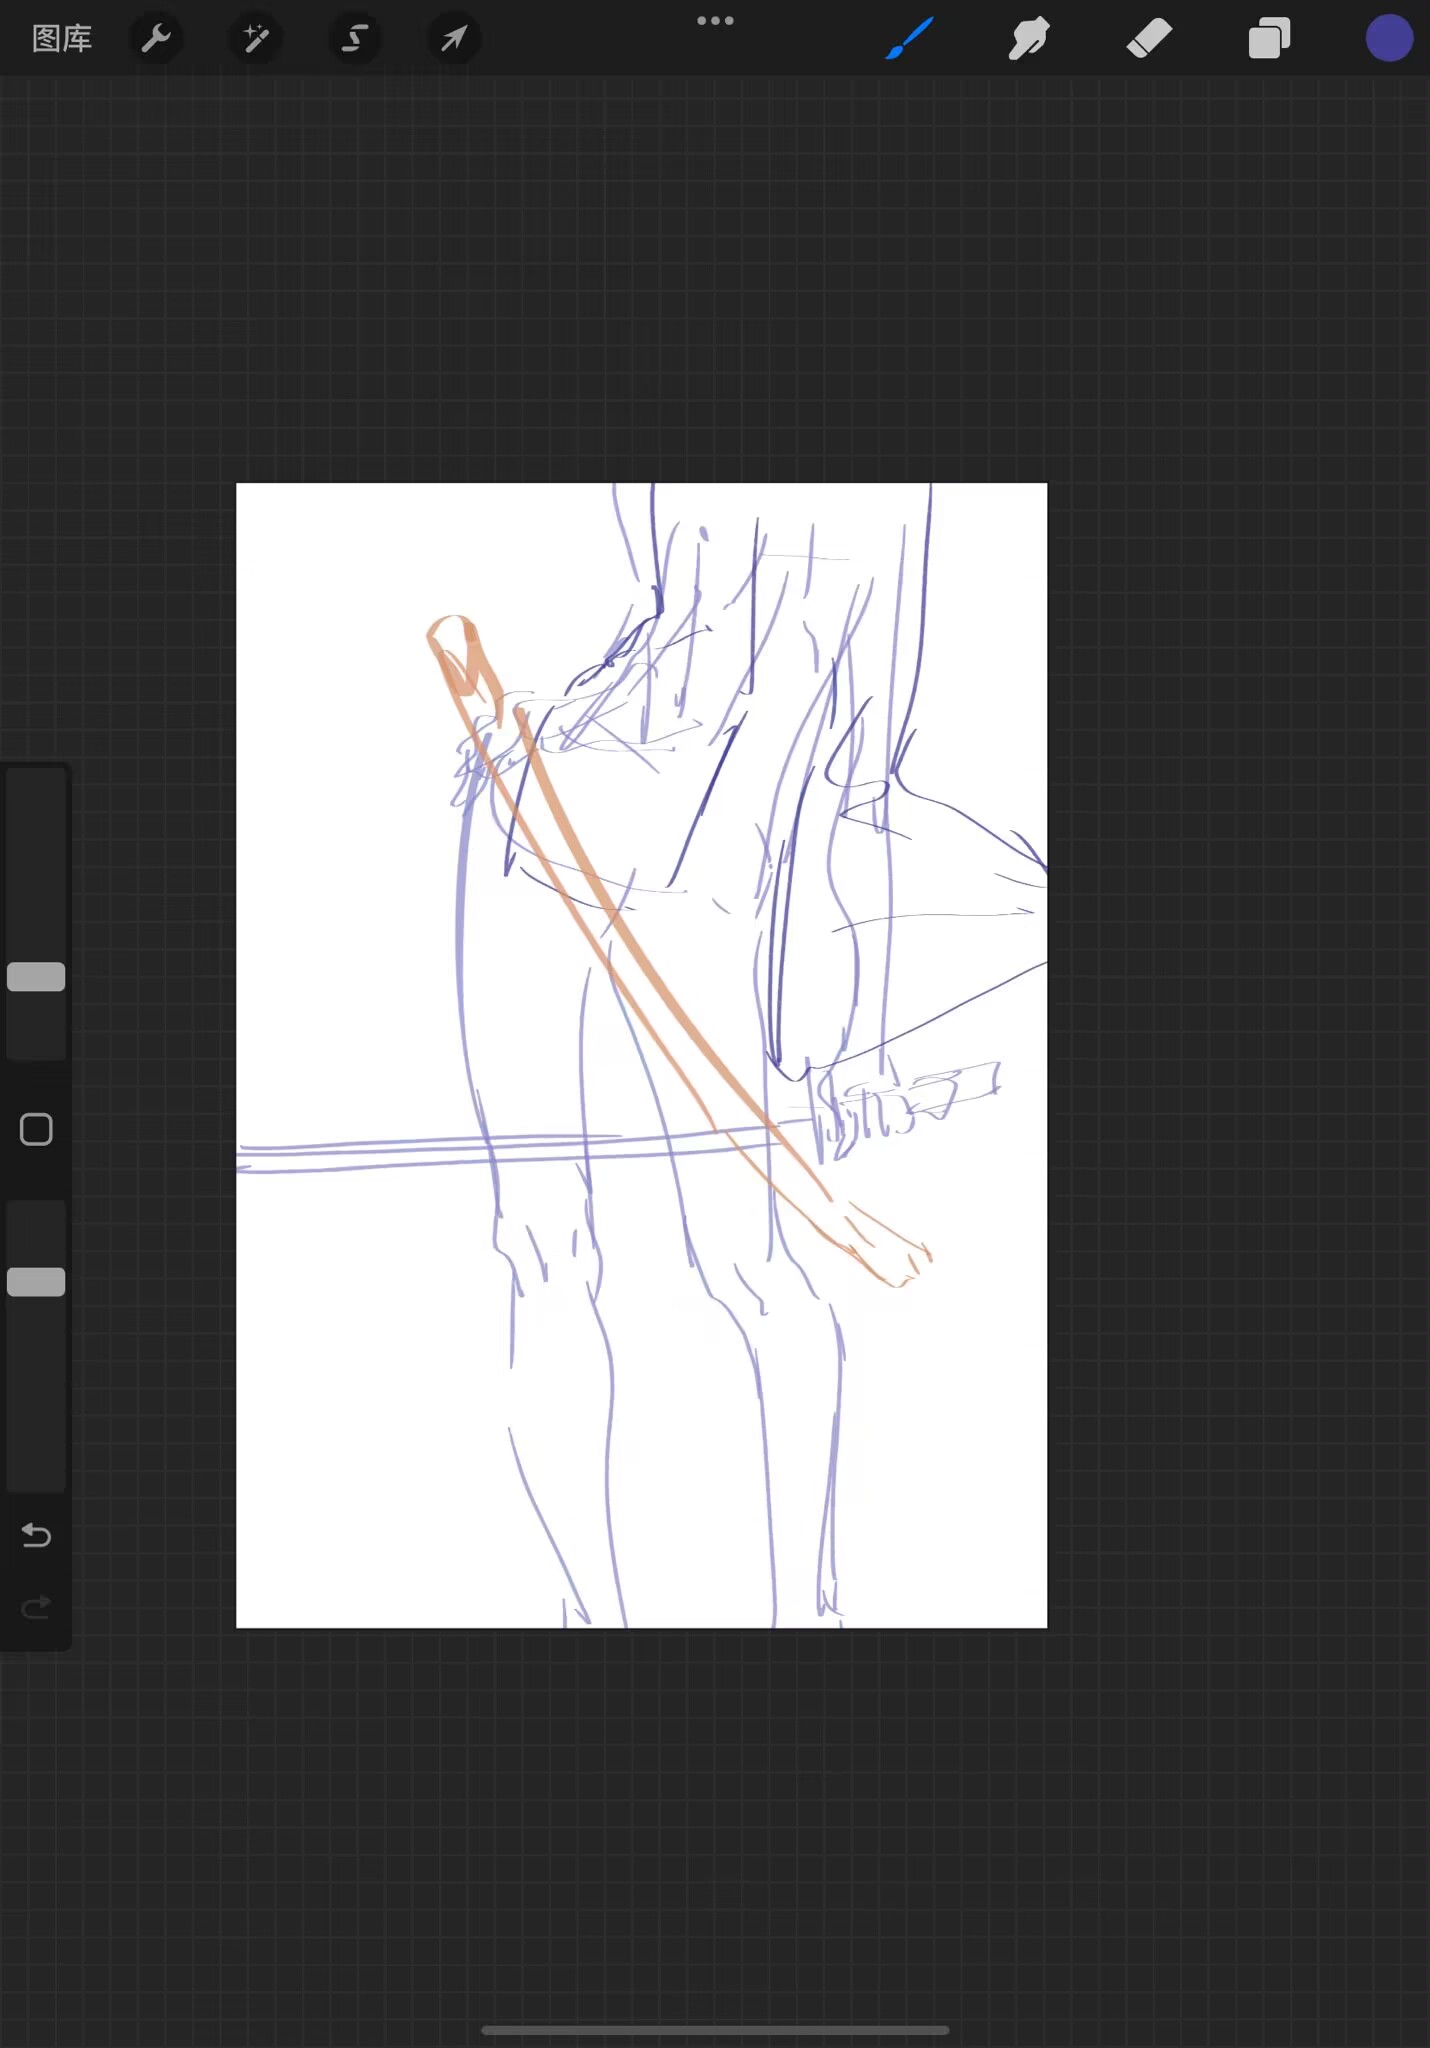Click the brush size slider handle
The image size is (1430, 2048).
36,977
